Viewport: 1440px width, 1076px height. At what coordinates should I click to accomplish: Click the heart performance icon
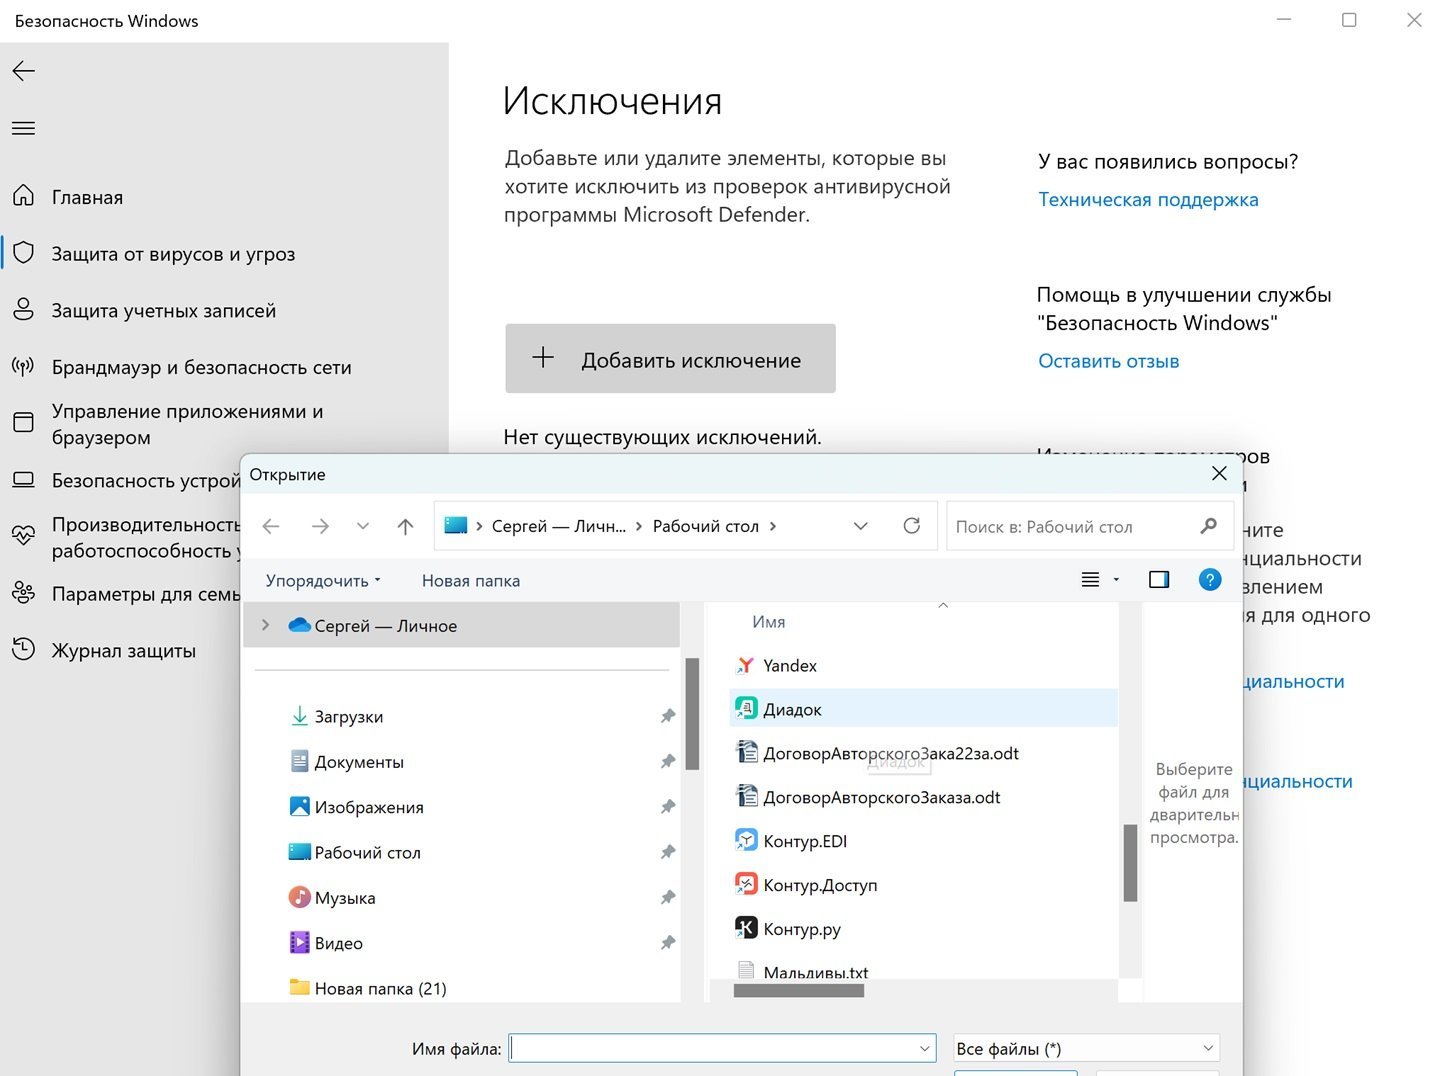(x=23, y=536)
